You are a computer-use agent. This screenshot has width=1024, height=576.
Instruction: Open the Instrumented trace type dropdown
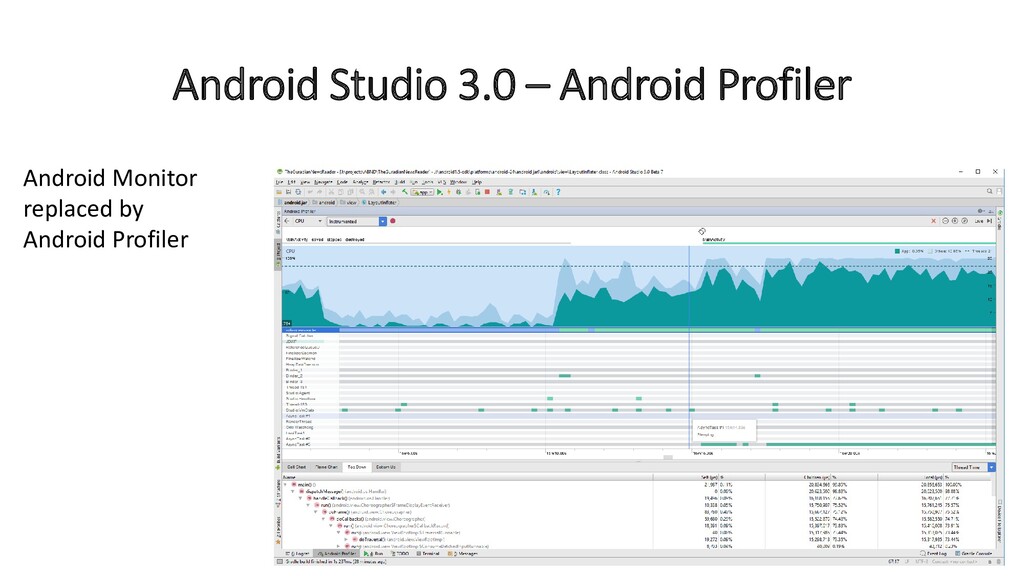[357, 221]
